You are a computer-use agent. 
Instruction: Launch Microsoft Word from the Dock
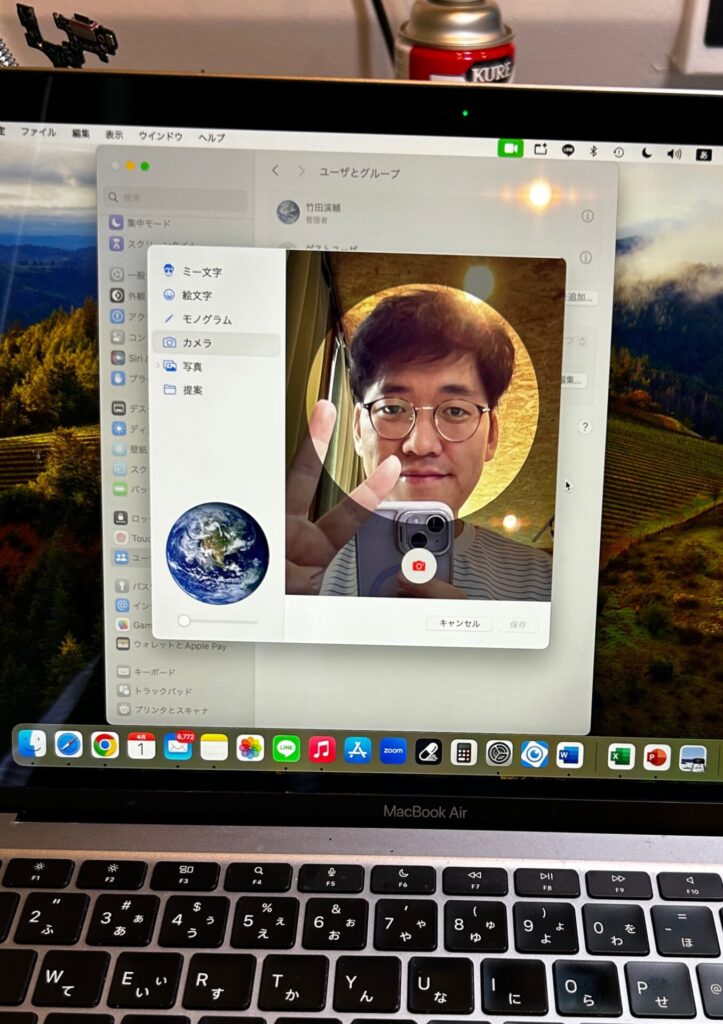(x=570, y=756)
